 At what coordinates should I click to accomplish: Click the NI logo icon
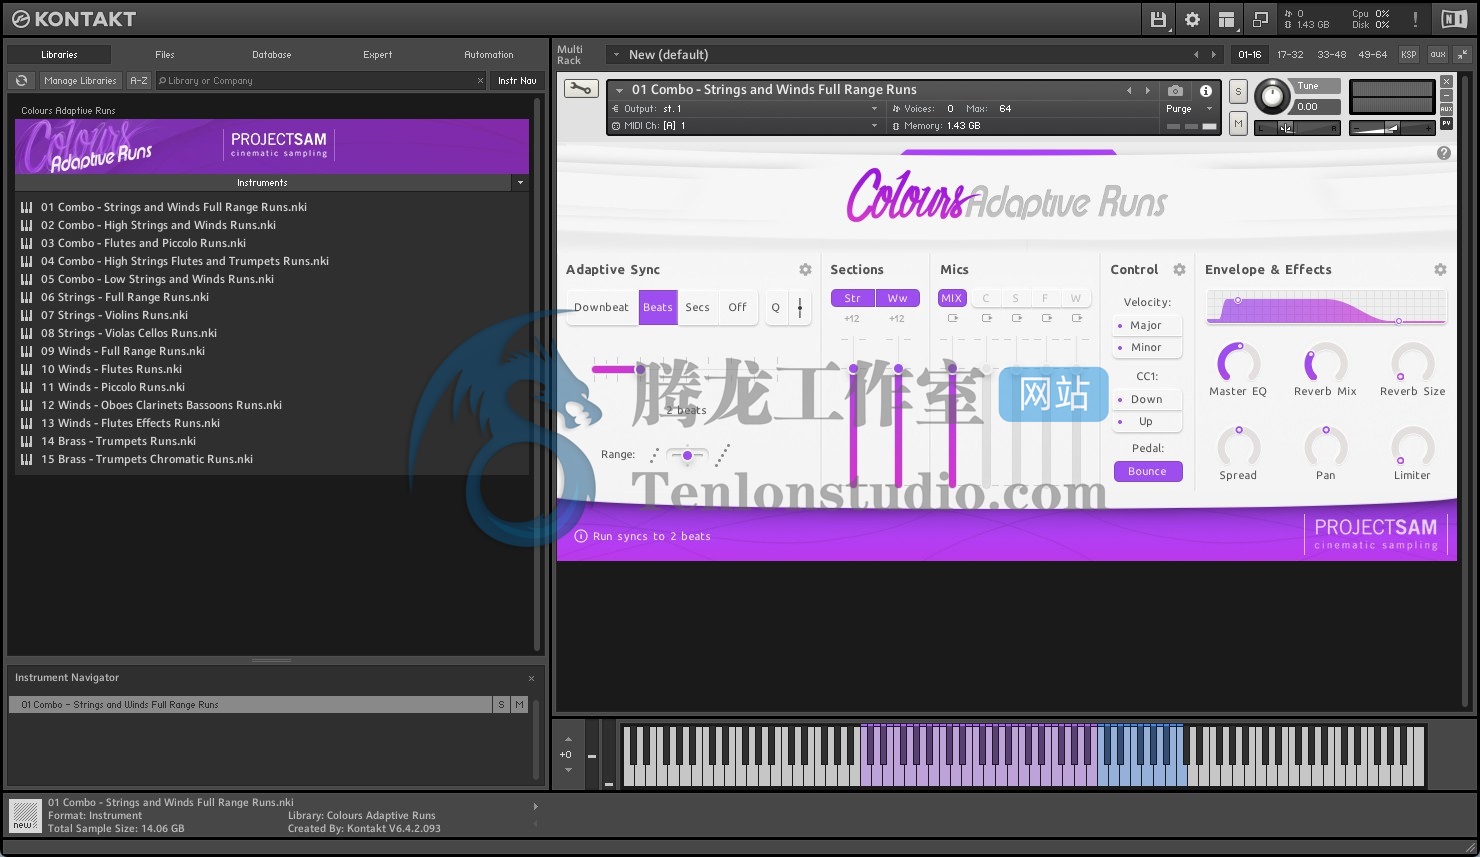1454,19
